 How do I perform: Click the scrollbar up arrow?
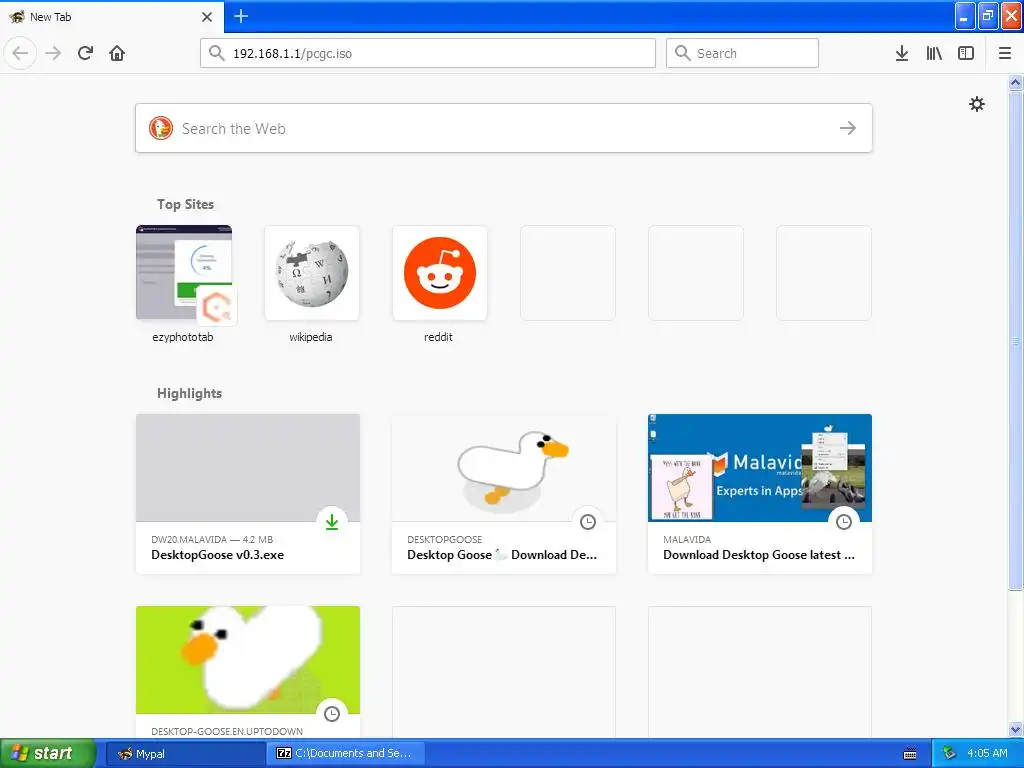[1015, 82]
